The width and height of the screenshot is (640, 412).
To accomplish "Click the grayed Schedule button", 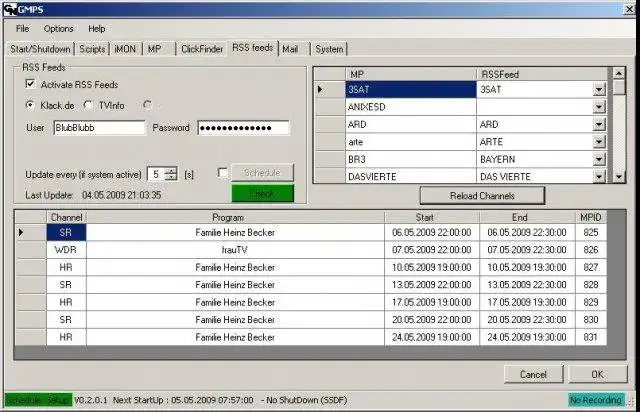I will click(x=262, y=173).
